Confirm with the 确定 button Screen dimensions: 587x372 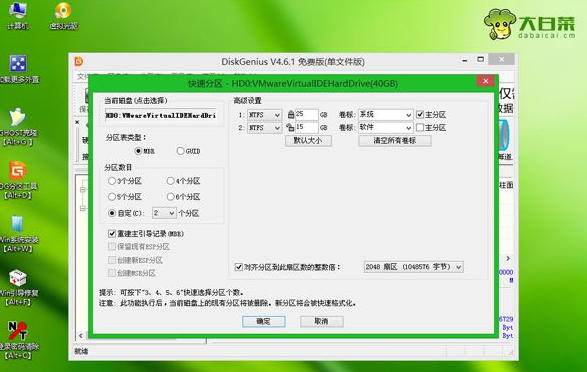pyautogui.click(x=264, y=321)
